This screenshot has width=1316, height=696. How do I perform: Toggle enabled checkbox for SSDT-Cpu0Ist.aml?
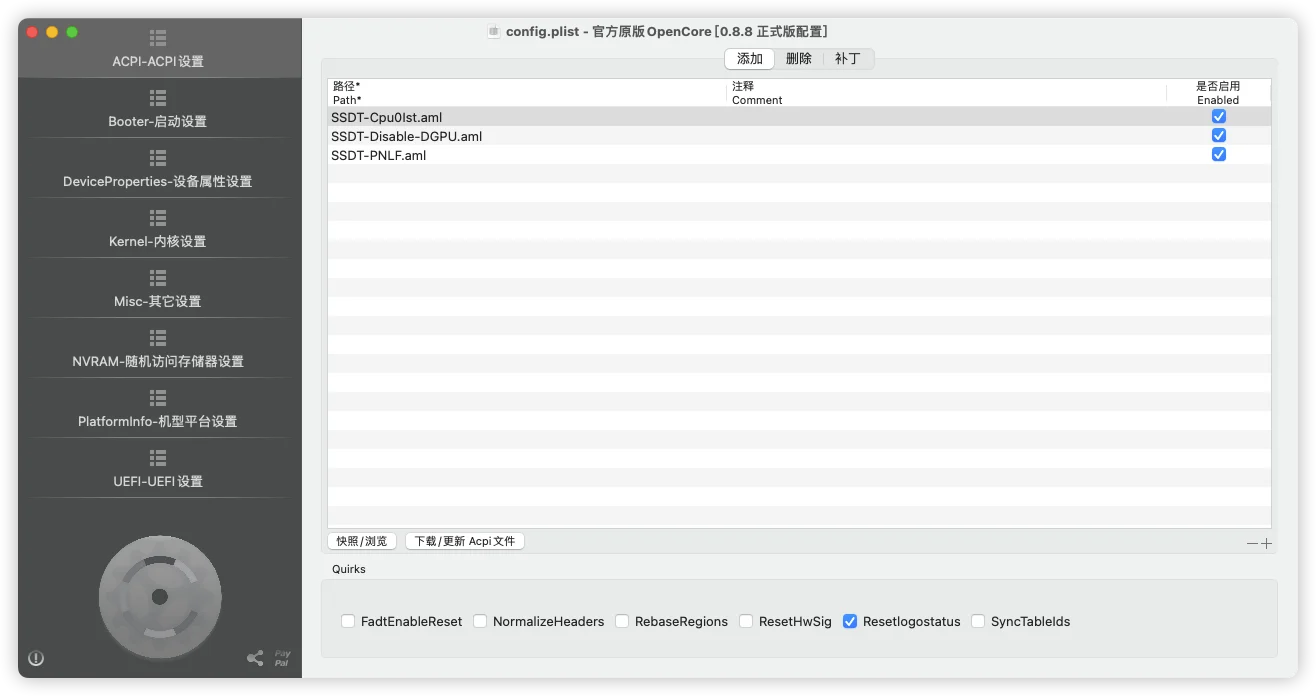[x=1218, y=117]
